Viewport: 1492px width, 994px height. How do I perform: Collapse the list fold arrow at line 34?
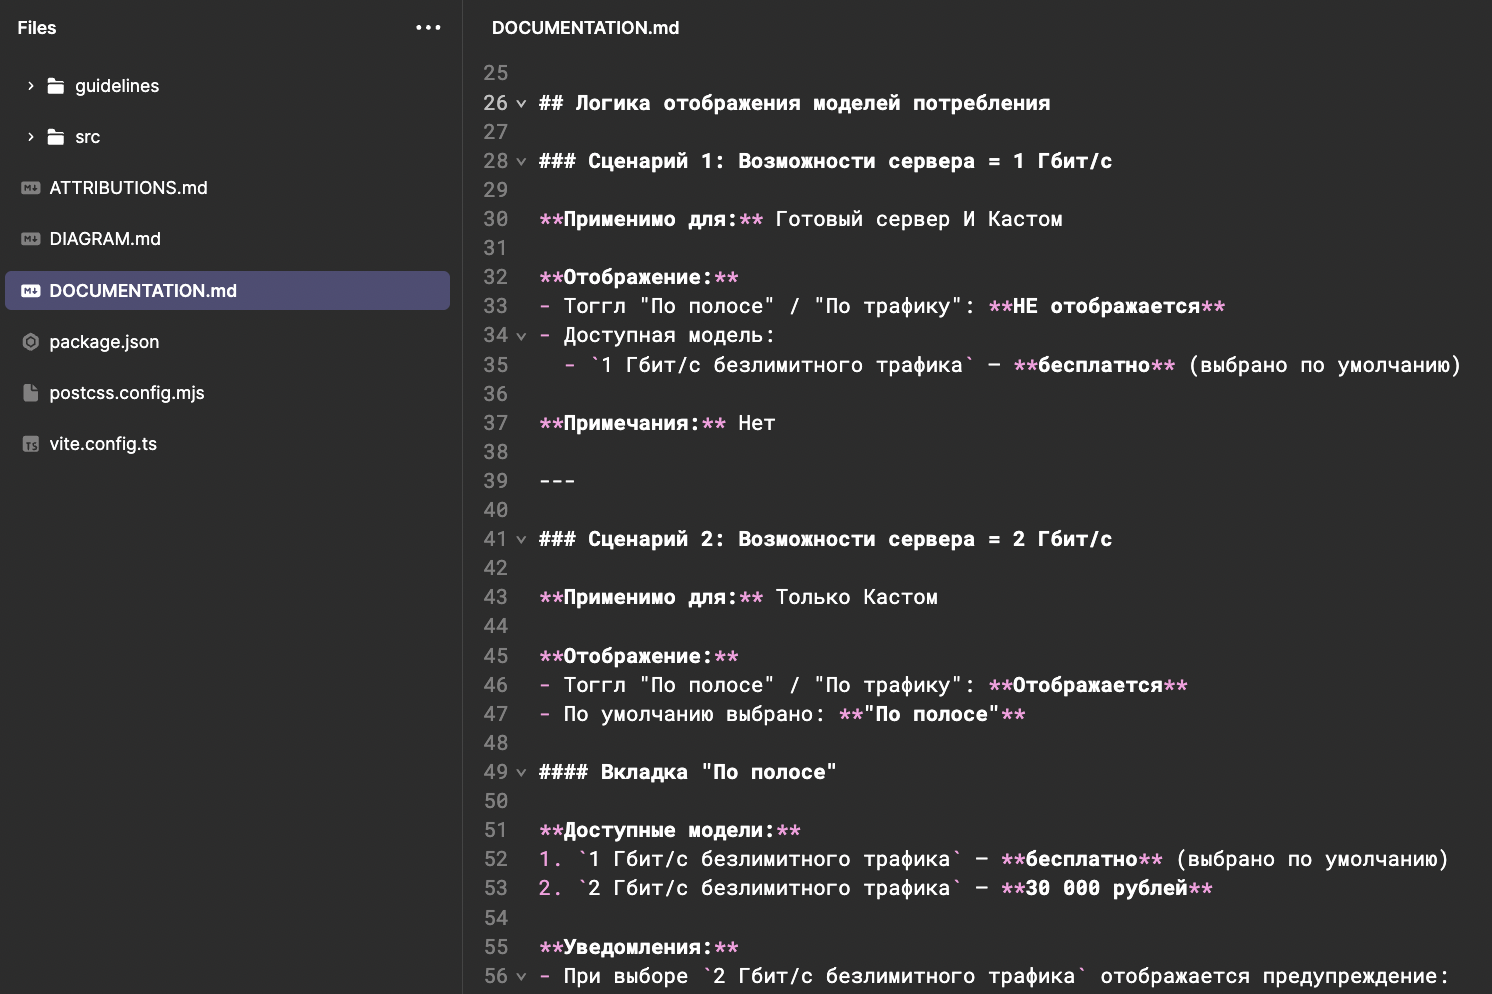pos(521,335)
